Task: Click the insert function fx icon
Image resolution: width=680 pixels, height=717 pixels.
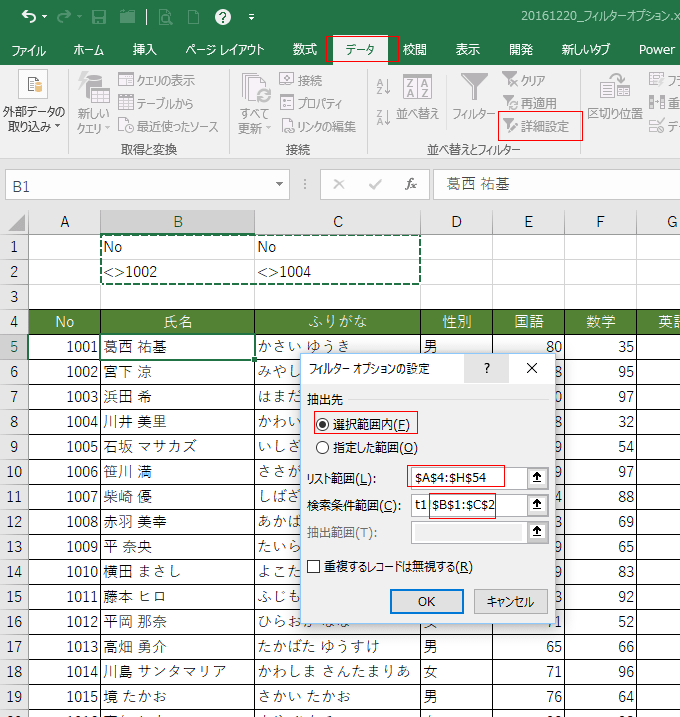Action: pos(410,185)
